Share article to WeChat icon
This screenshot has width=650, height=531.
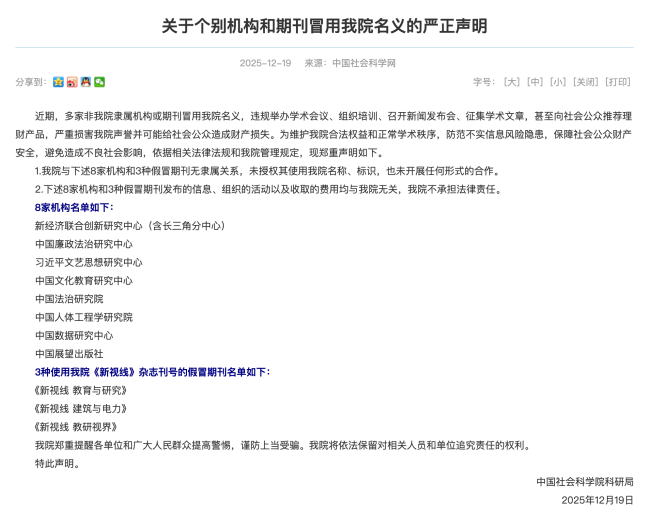coord(99,82)
